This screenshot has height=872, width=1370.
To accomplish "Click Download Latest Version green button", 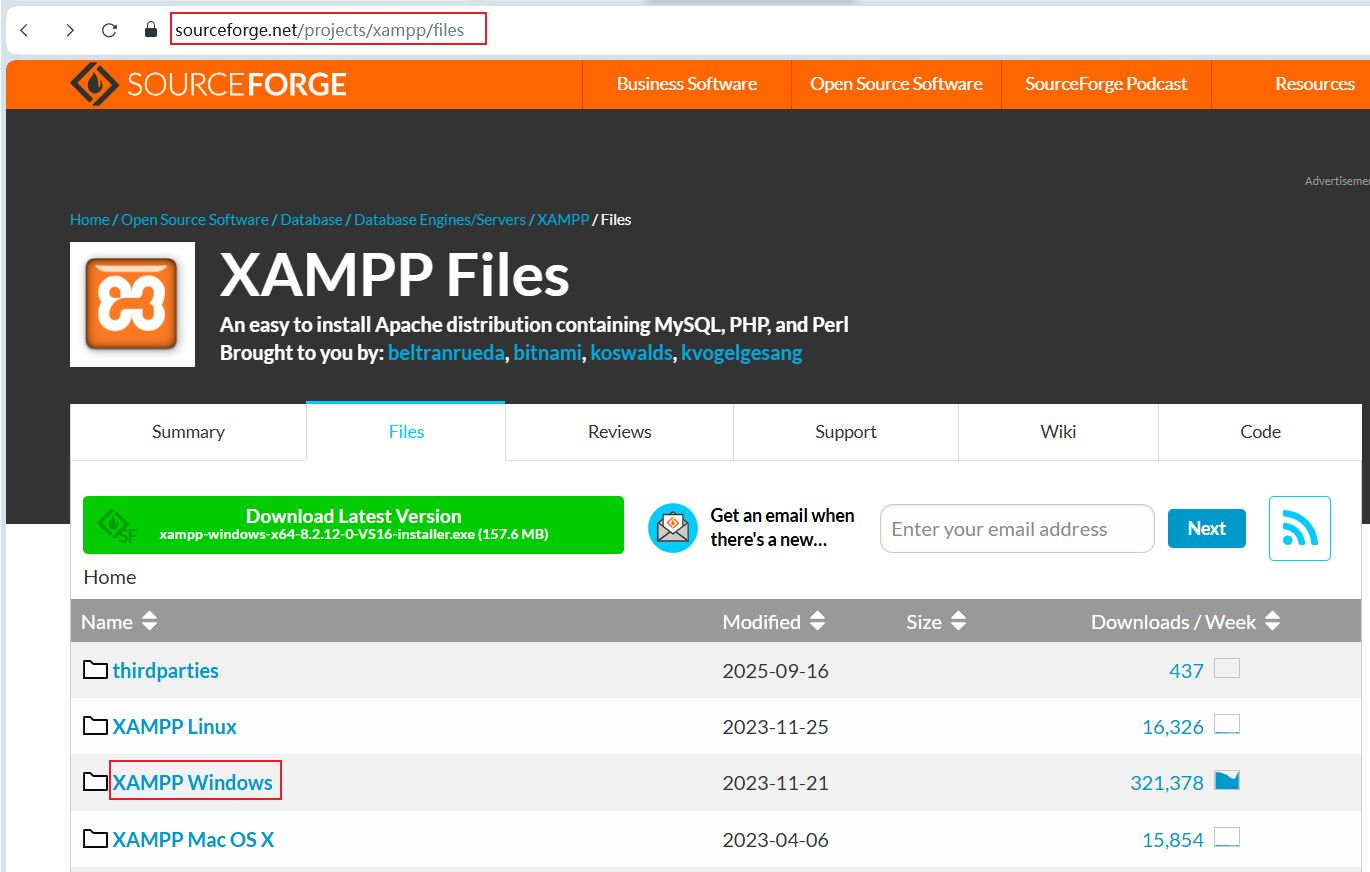I will point(353,525).
